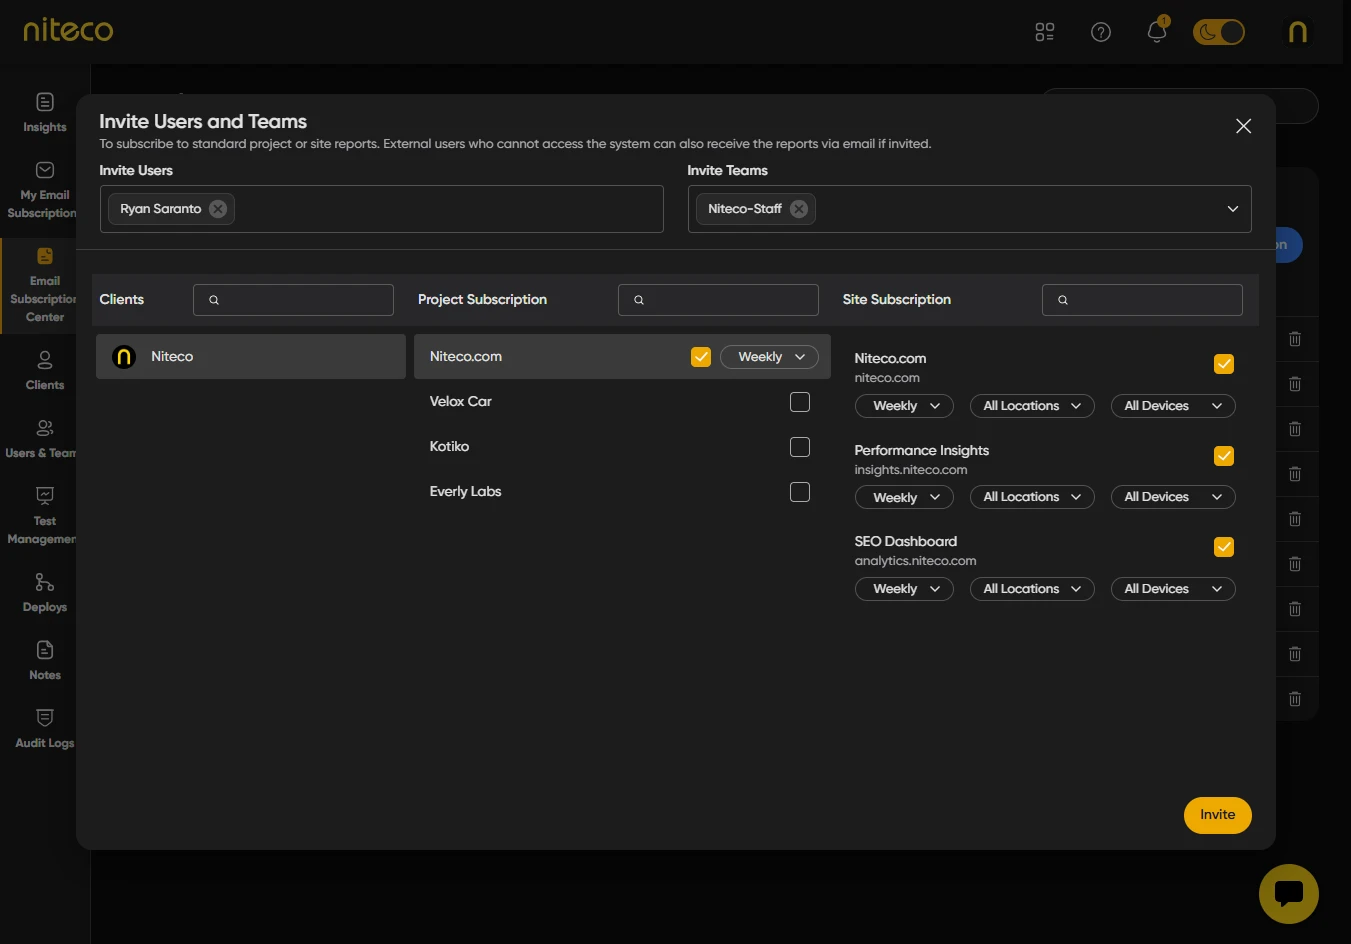The width and height of the screenshot is (1351, 944).
Task: Select the Everly Labs project name
Action: 465,492
